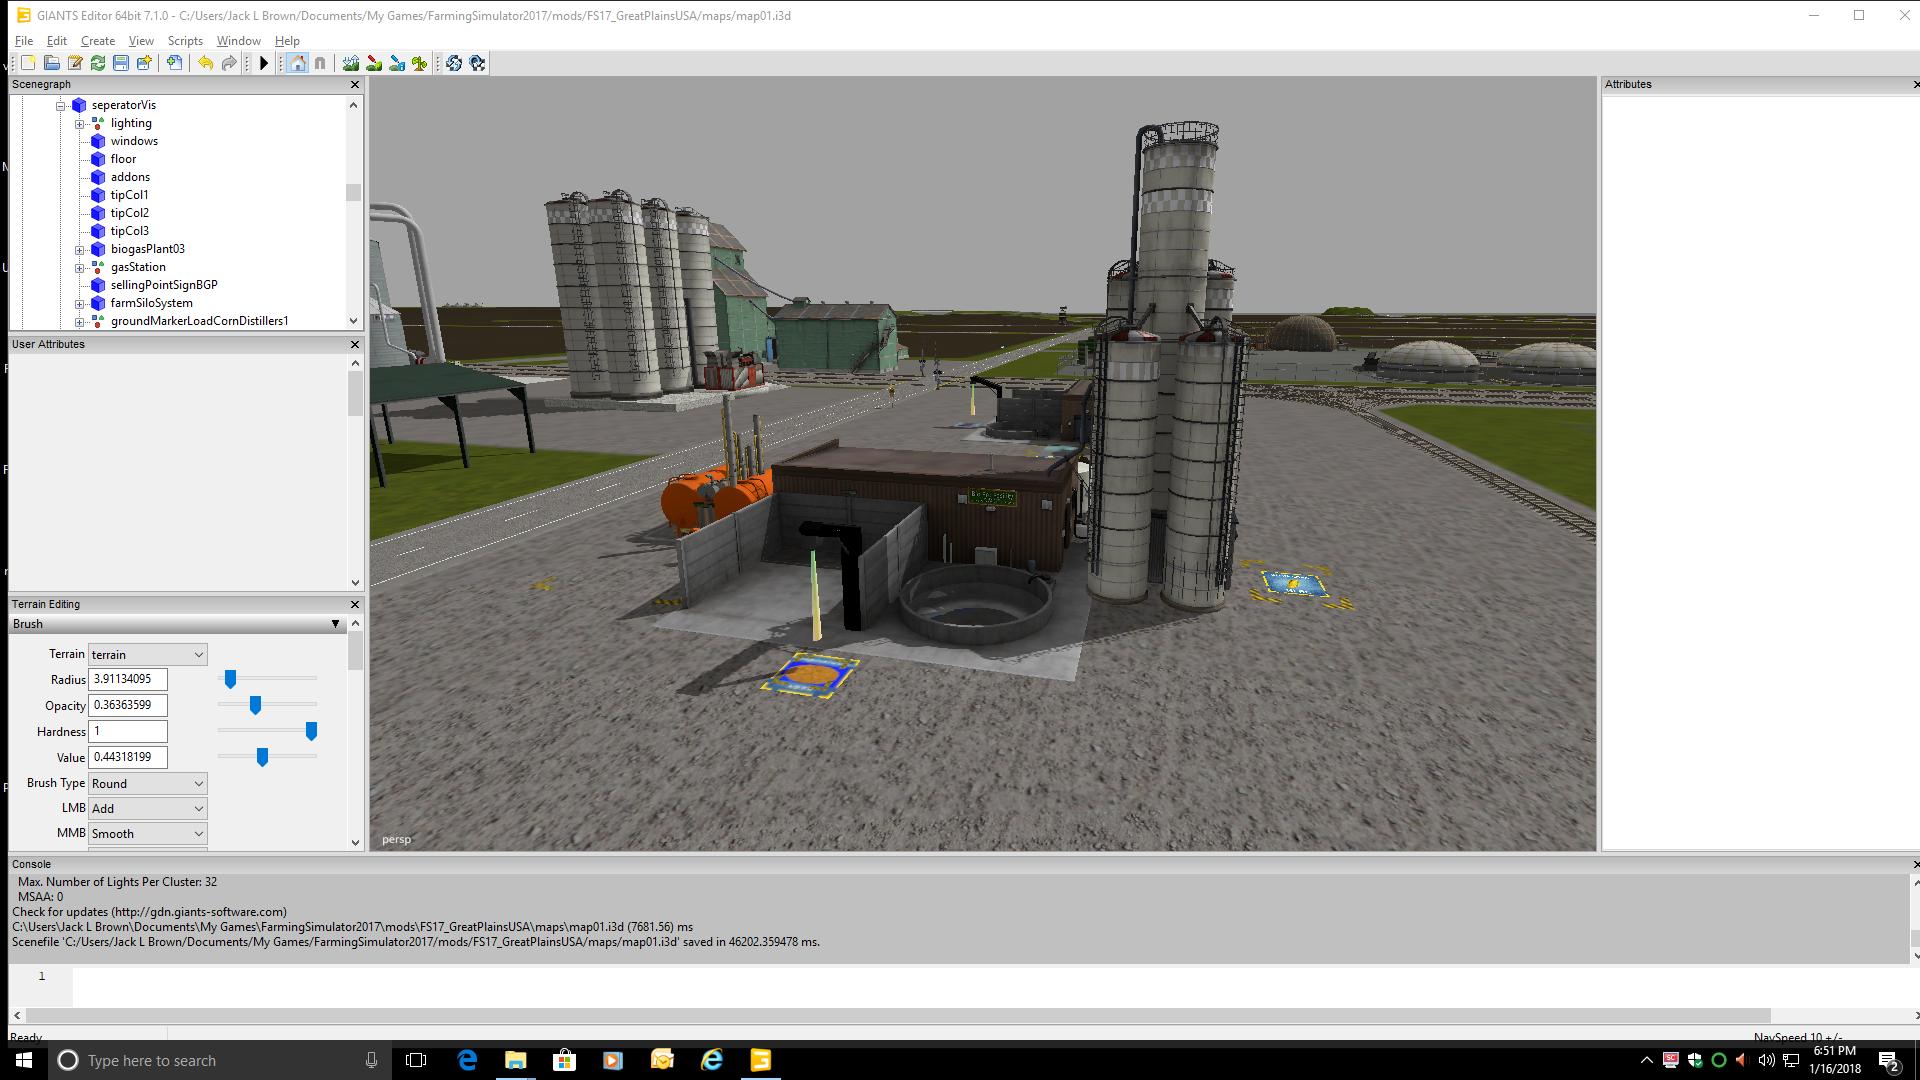Click the Open file folder icon

tap(51, 63)
